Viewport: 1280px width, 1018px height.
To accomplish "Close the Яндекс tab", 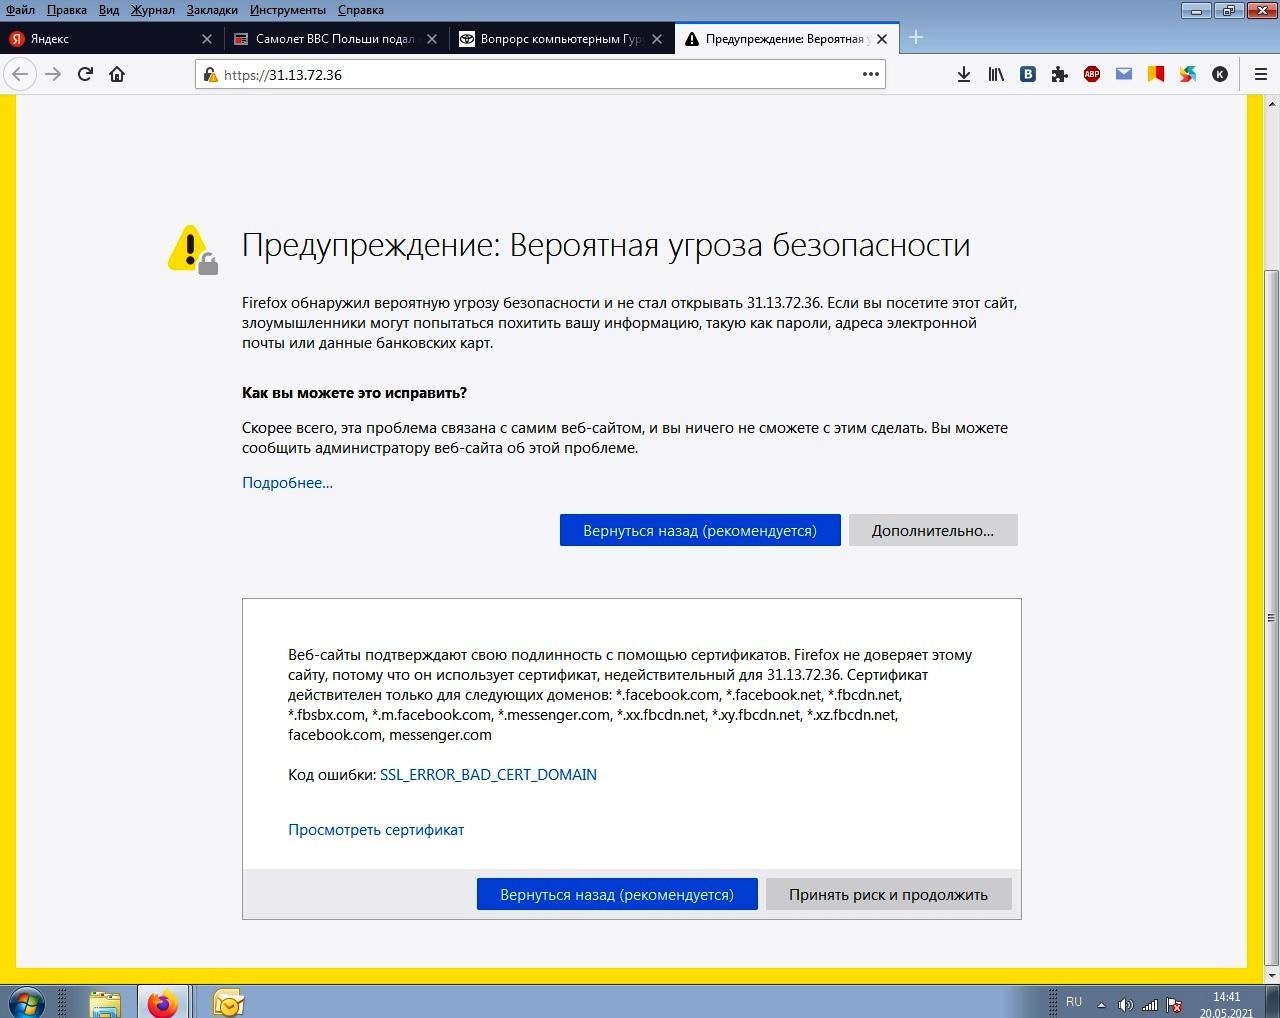I will (207, 39).
